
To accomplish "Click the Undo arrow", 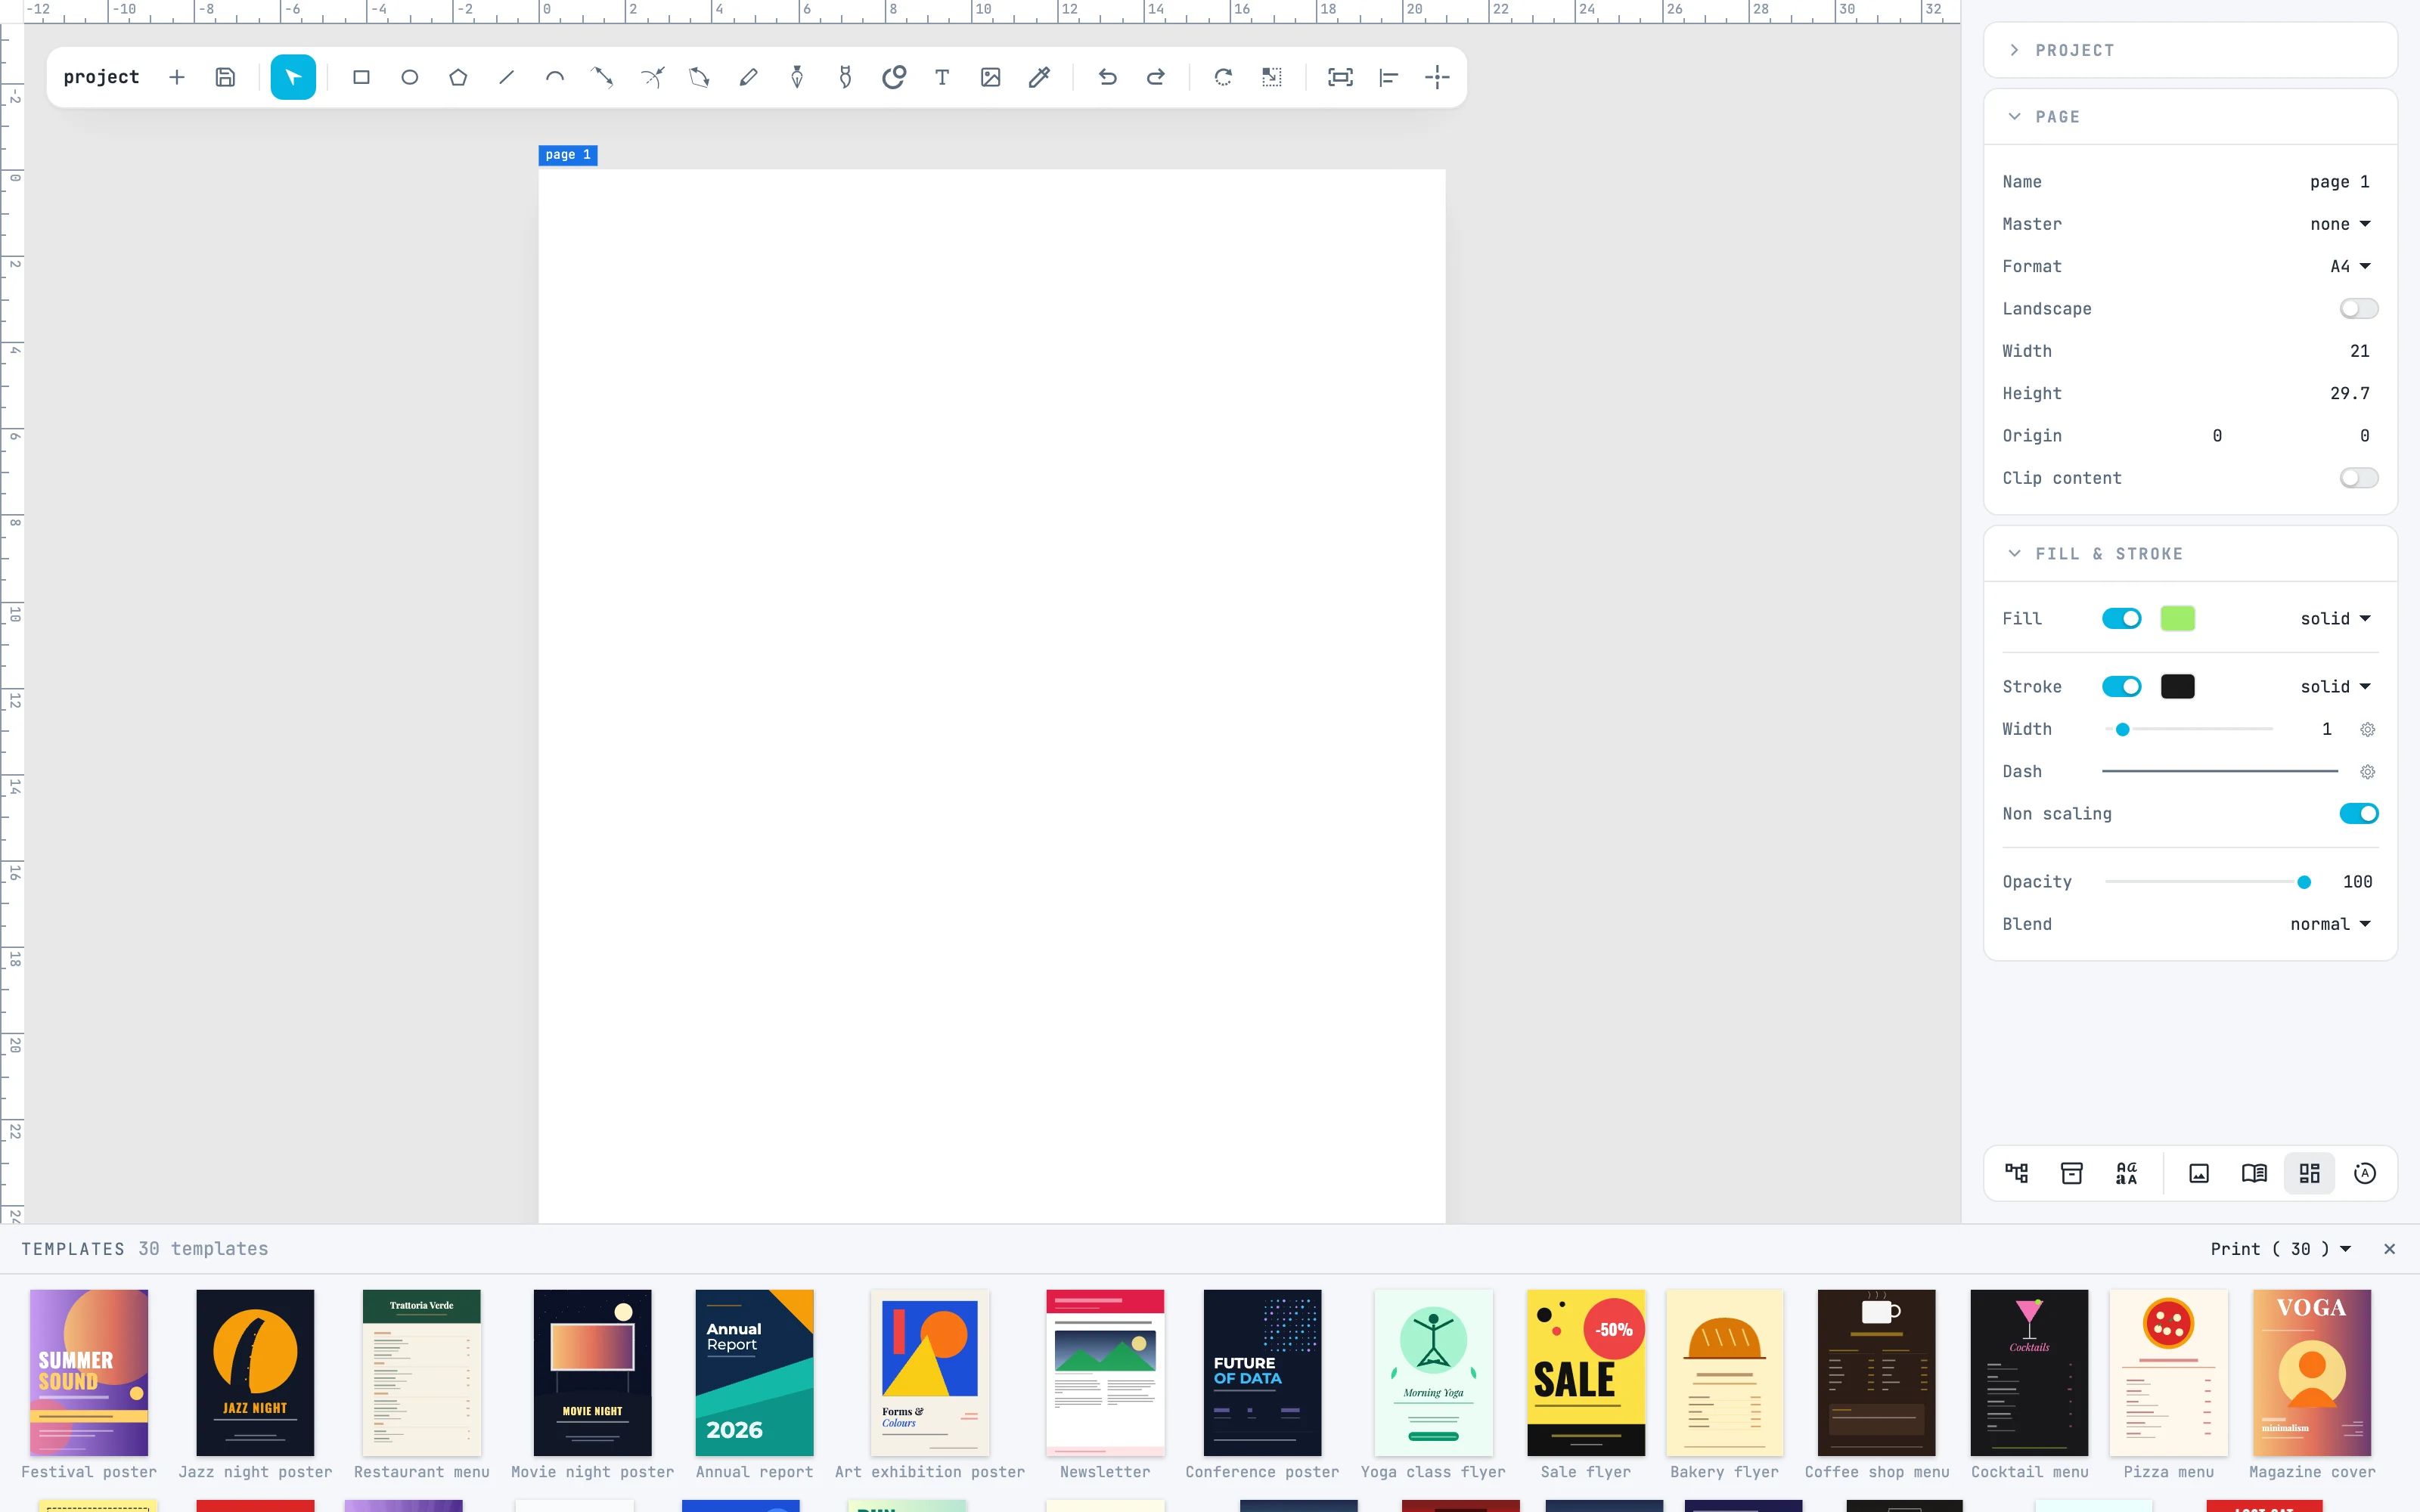I will pos(1107,77).
